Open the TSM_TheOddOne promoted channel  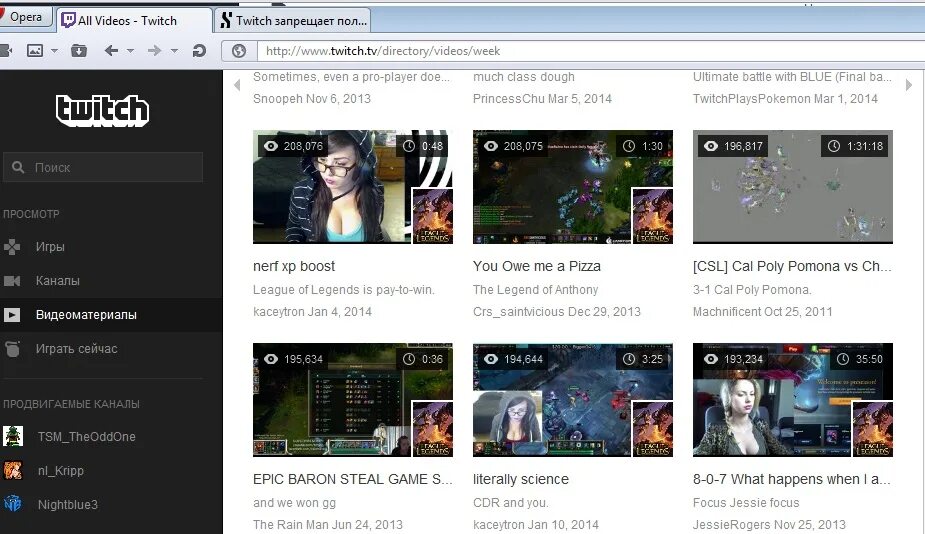tap(86, 437)
